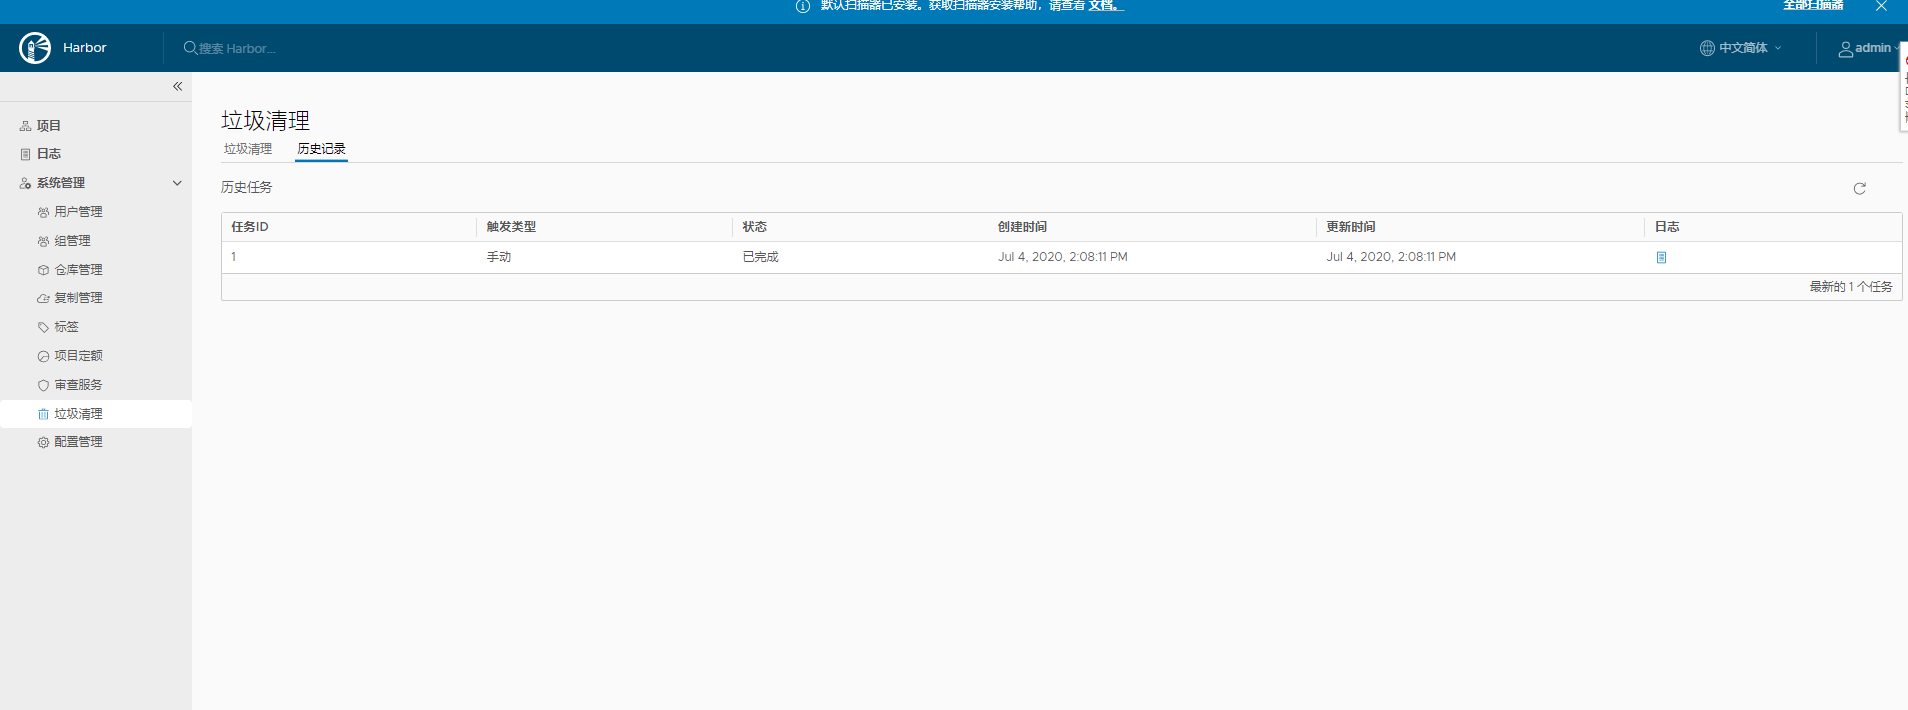This screenshot has width=1908, height=710.
Task: Click the admin user avatar icon
Action: (x=1845, y=49)
